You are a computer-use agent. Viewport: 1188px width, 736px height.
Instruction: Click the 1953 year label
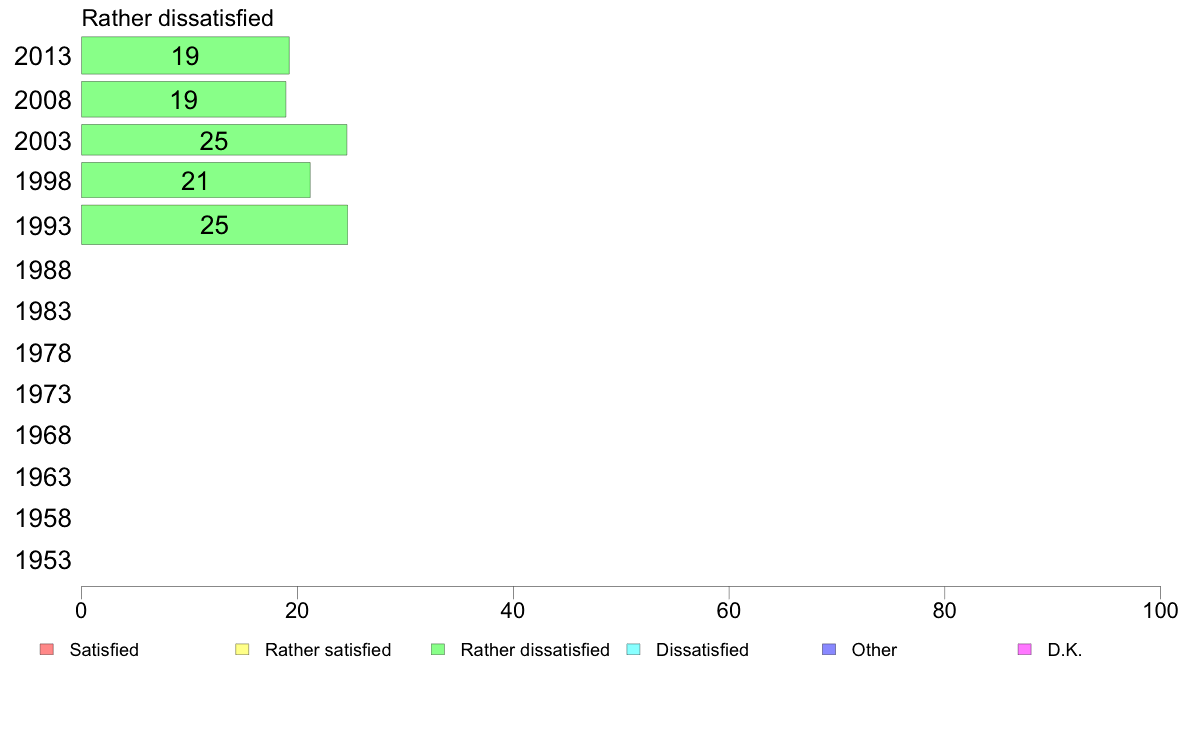tap(43, 560)
